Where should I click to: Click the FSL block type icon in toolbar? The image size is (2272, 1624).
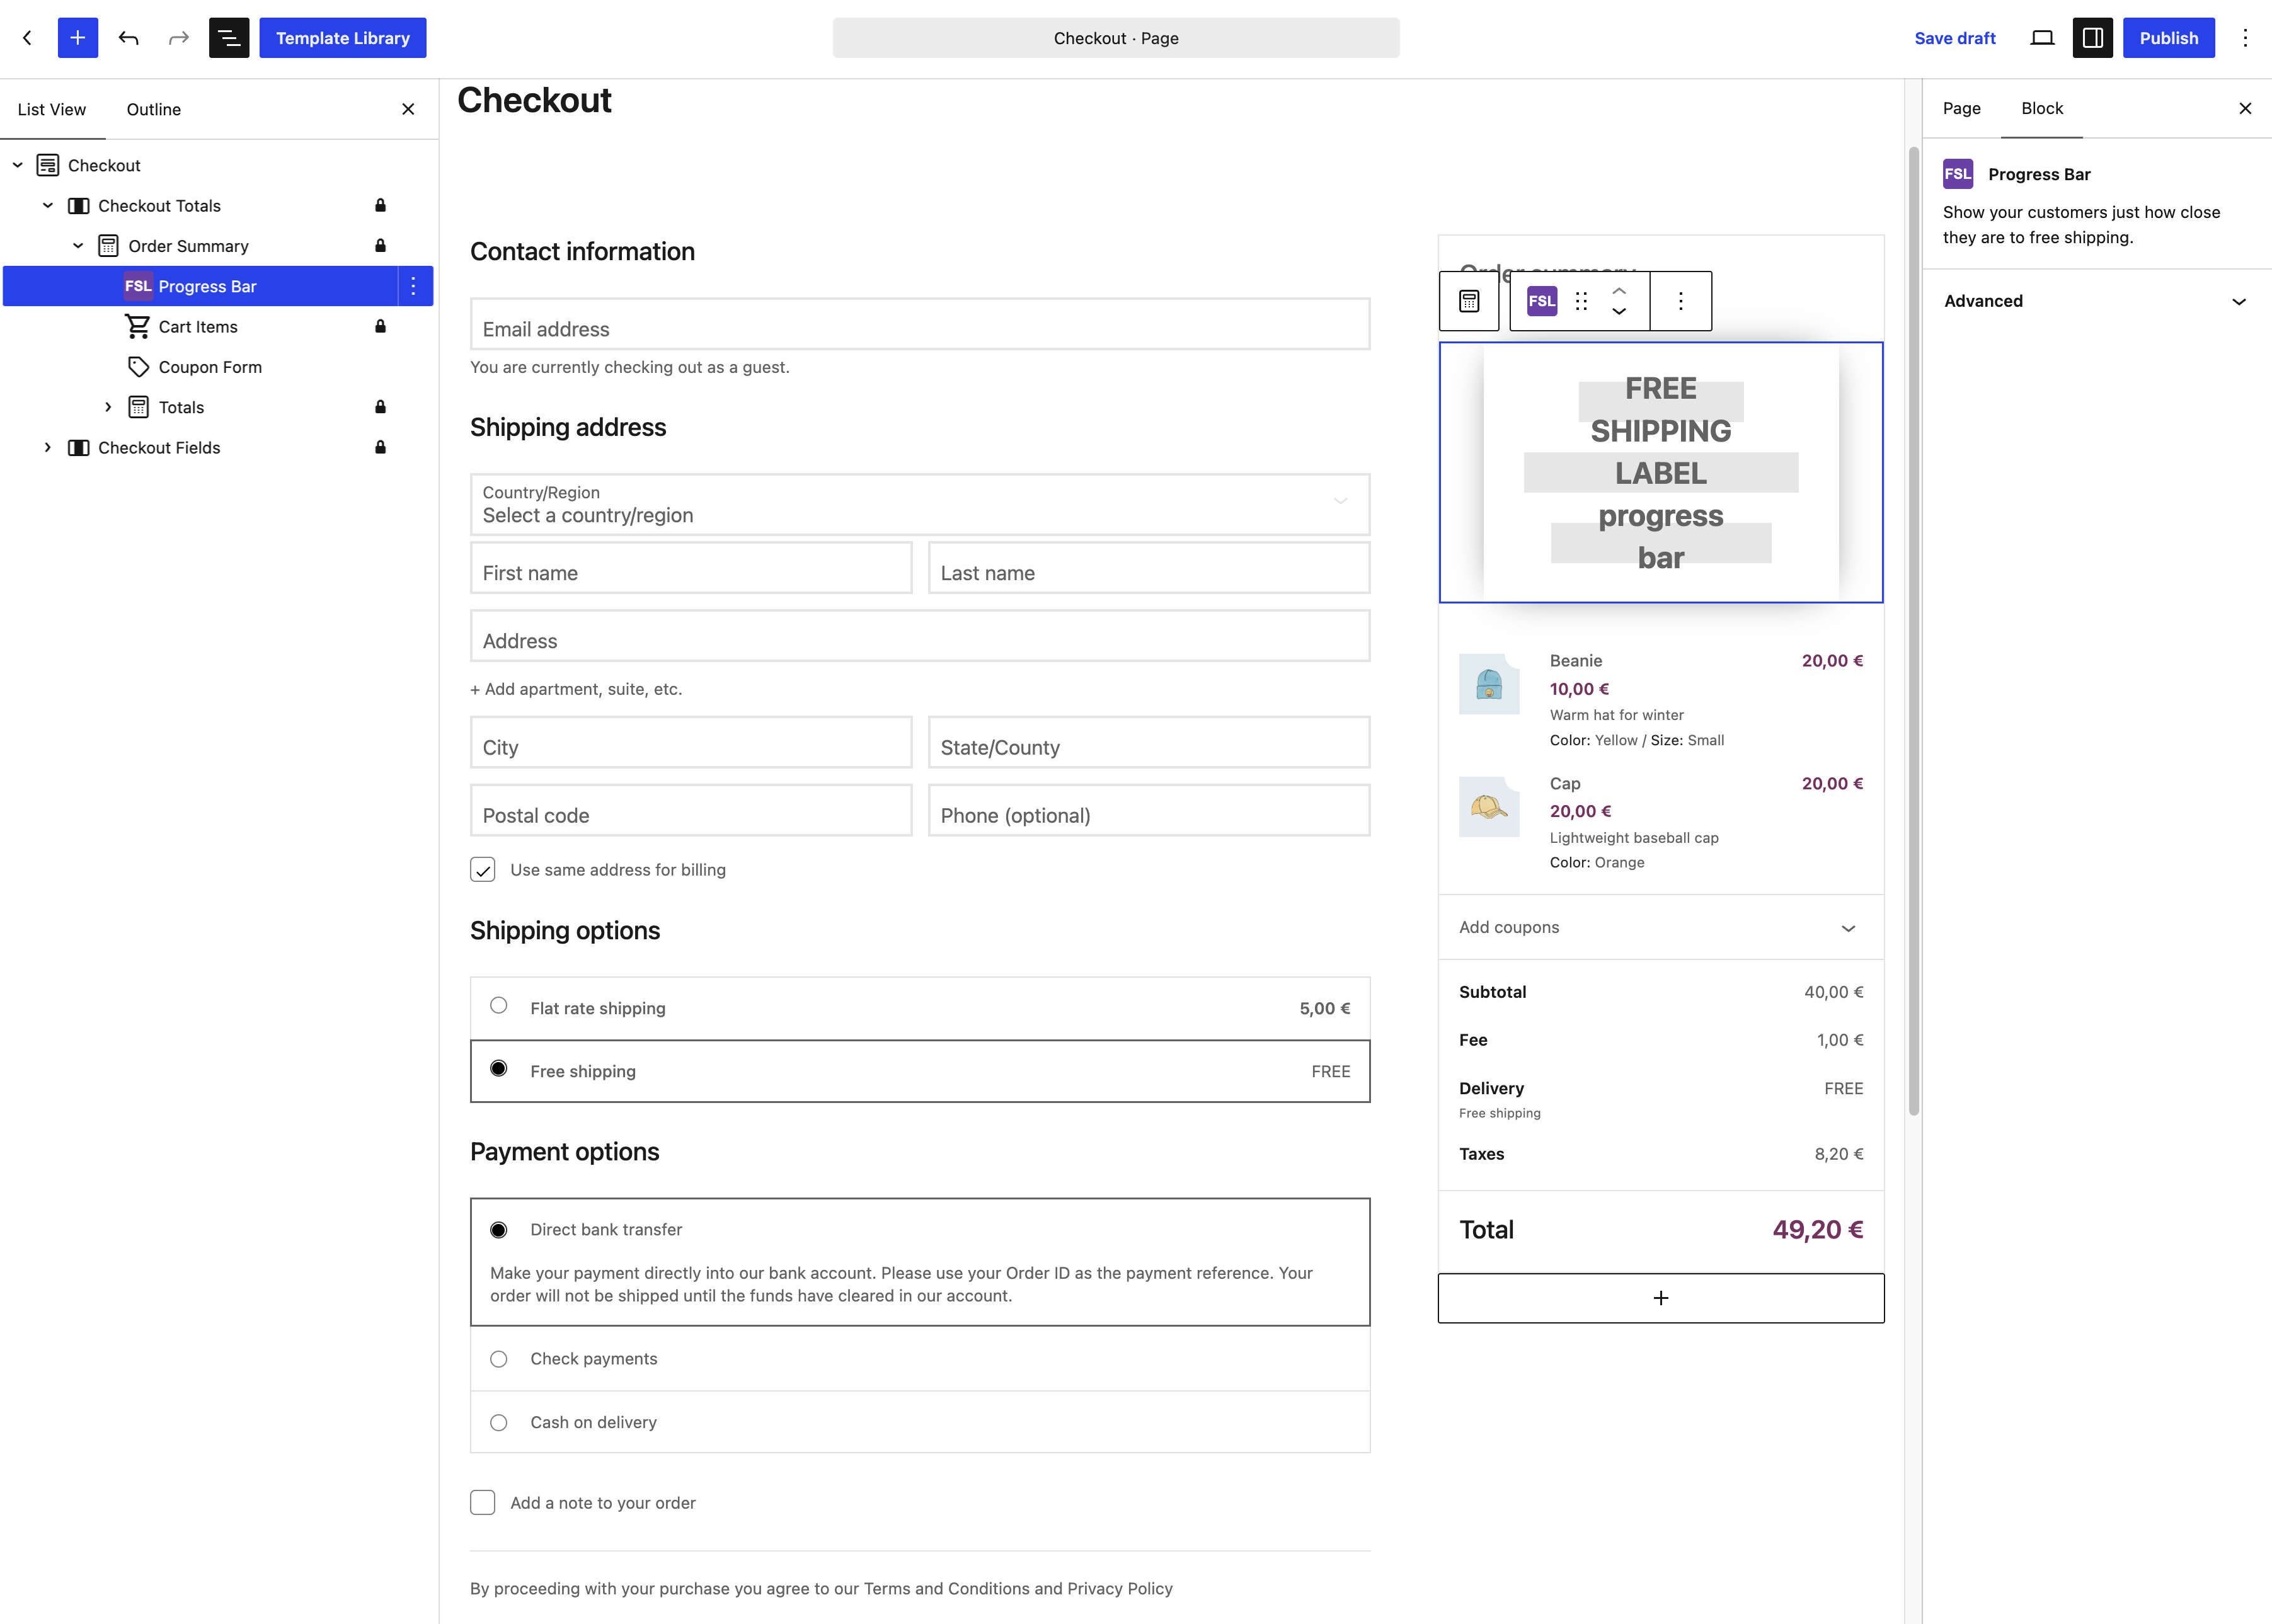[1541, 301]
